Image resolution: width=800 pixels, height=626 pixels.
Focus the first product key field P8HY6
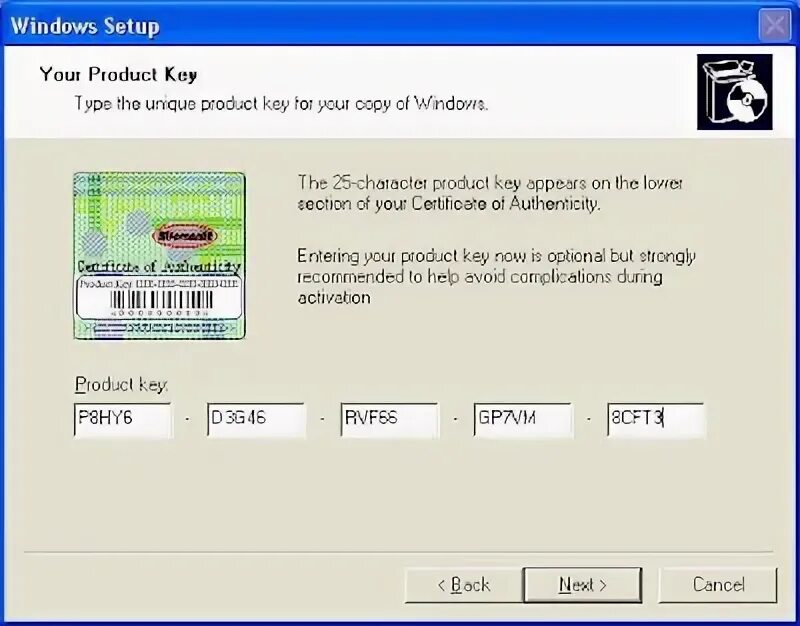click(x=123, y=420)
